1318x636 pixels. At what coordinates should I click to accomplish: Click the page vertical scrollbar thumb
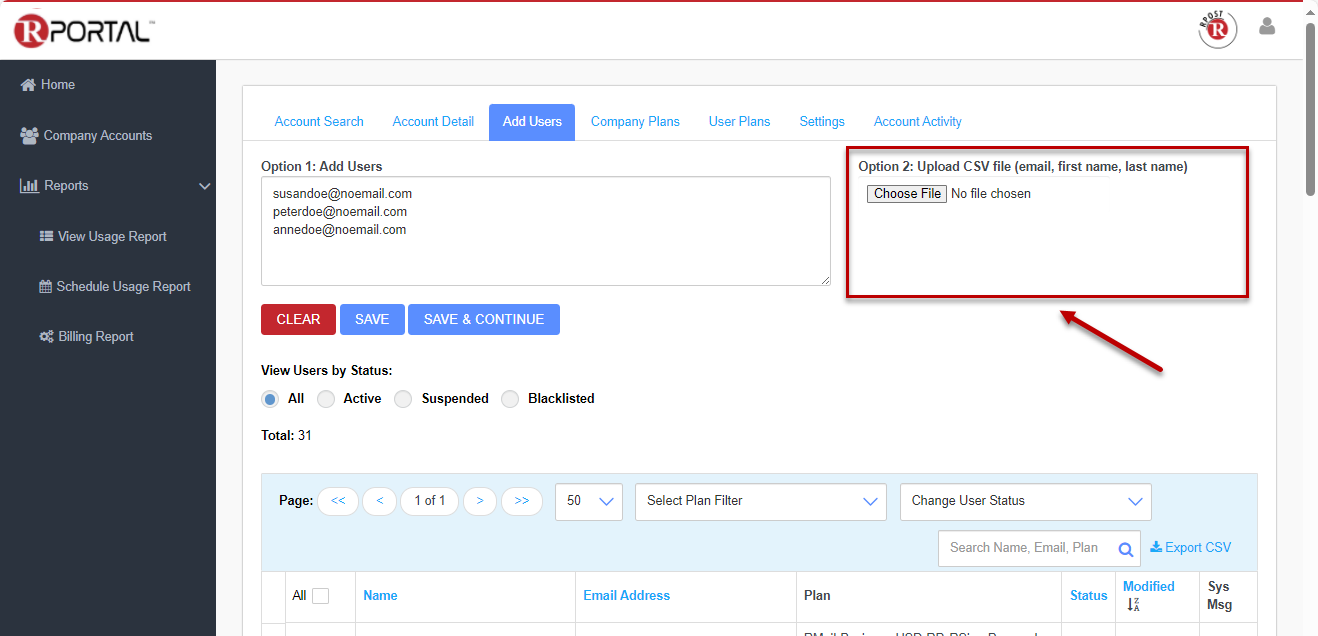coord(1310,110)
